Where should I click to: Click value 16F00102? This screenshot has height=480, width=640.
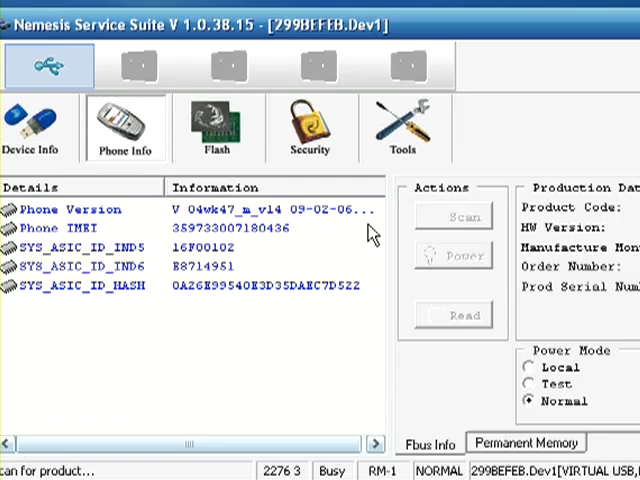tap(203, 247)
